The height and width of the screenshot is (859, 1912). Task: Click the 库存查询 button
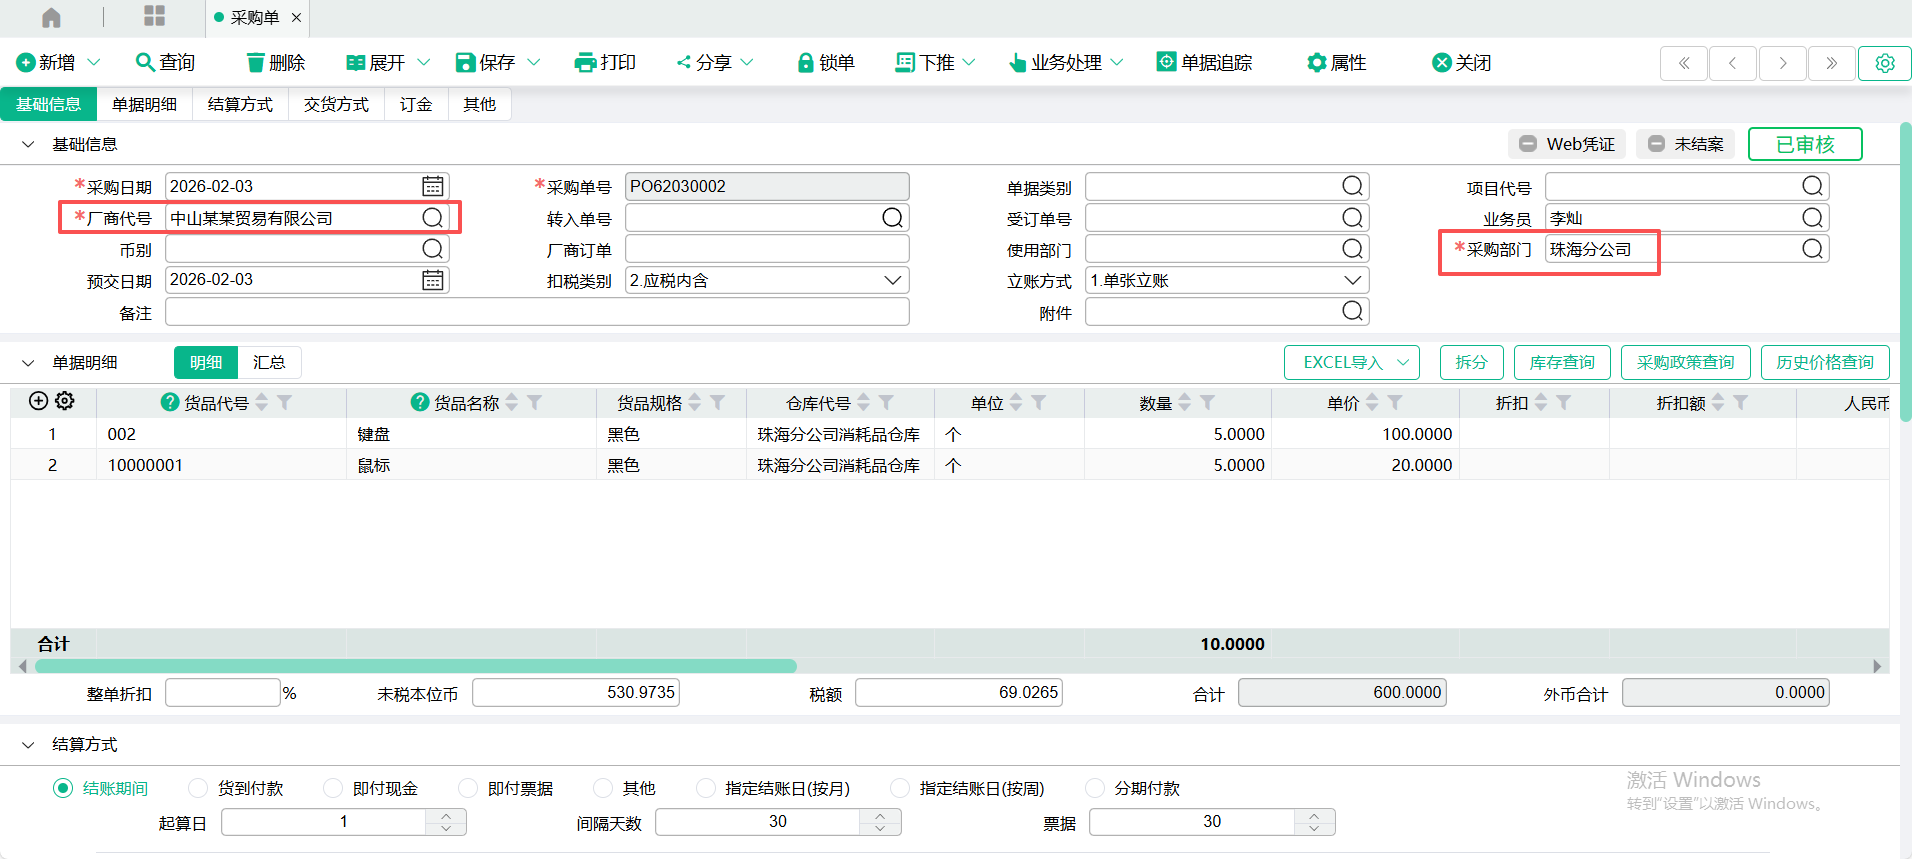(1561, 362)
